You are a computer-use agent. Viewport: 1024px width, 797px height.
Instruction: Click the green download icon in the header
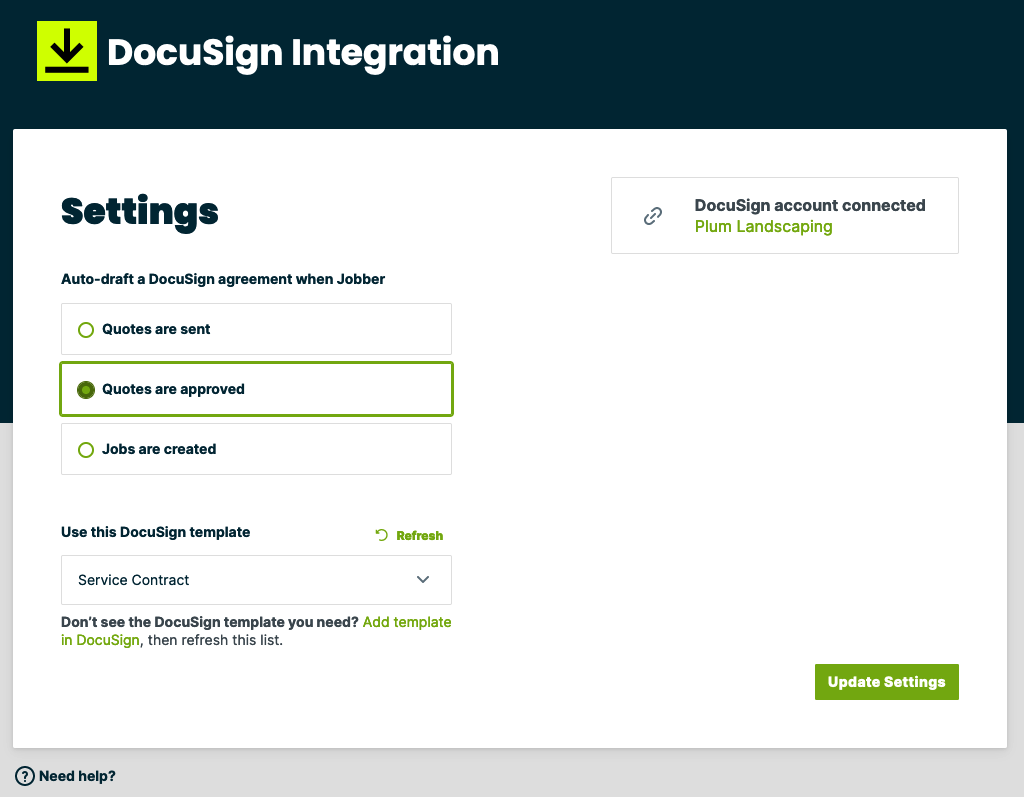(66, 50)
